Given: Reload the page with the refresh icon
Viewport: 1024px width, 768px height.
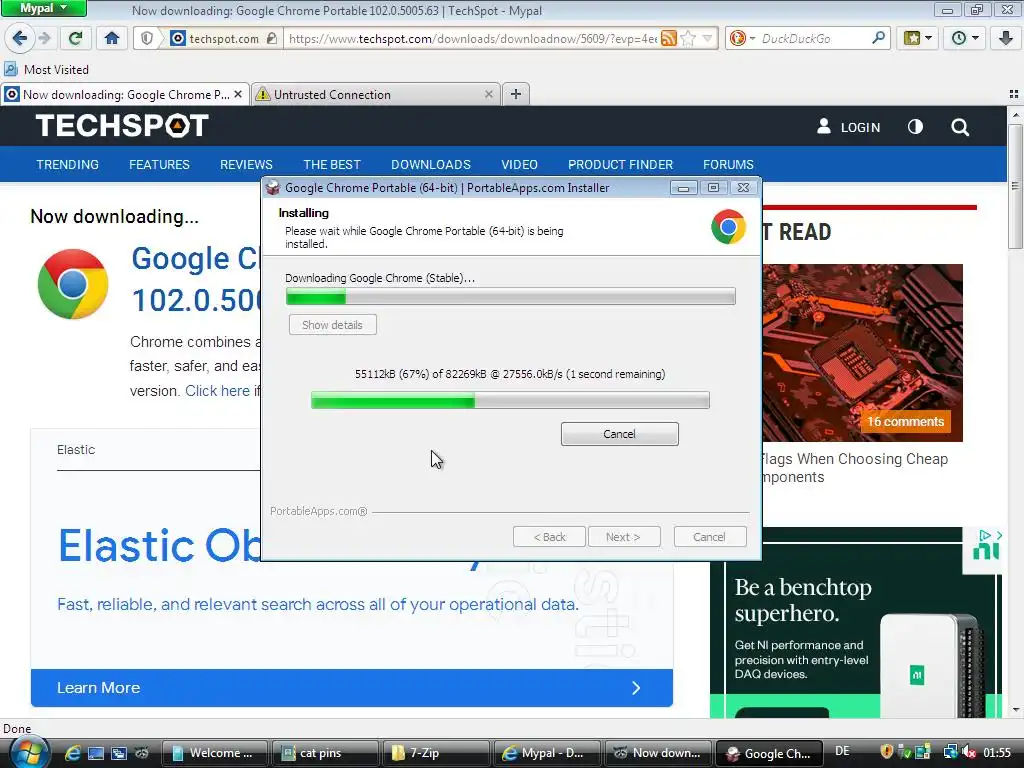Looking at the screenshot, I should click(76, 38).
